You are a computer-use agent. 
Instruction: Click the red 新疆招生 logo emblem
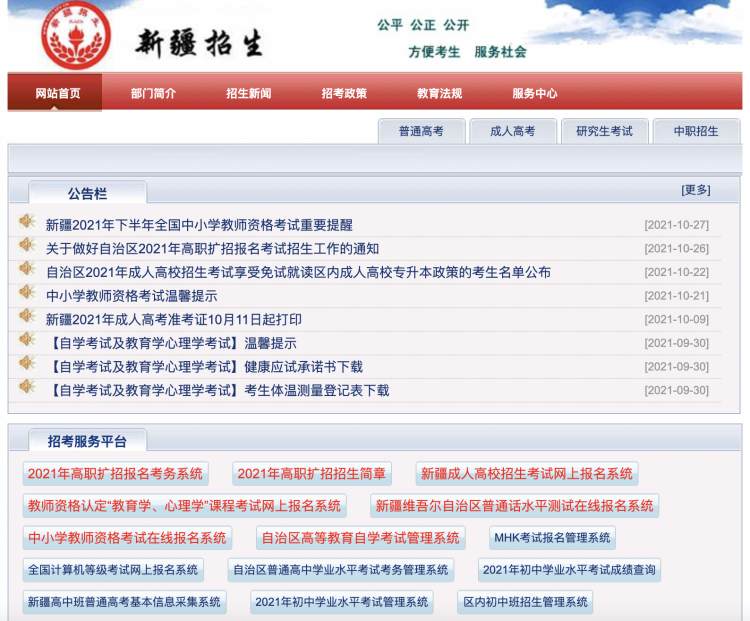pyautogui.click(x=76, y=36)
